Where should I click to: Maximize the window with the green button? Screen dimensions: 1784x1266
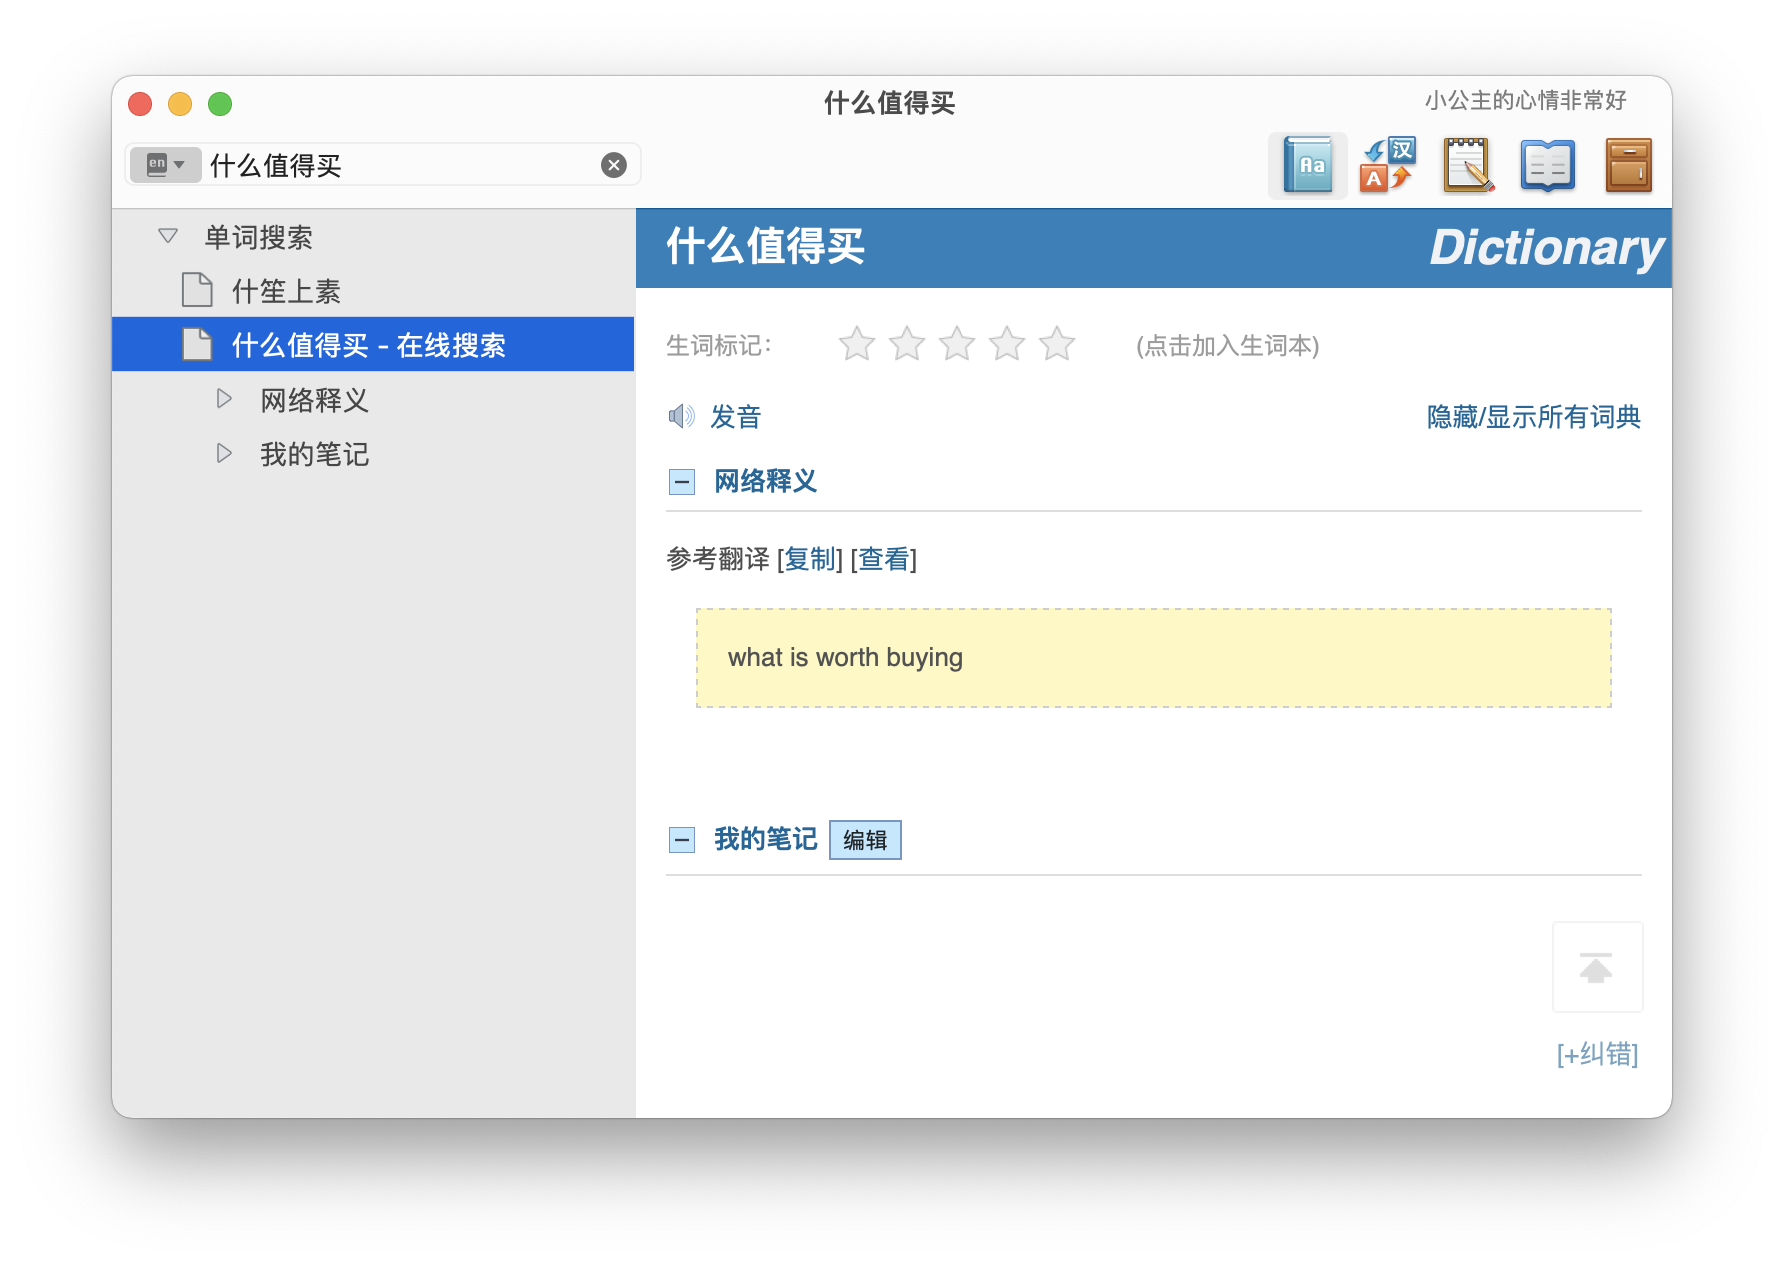click(x=220, y=104)
